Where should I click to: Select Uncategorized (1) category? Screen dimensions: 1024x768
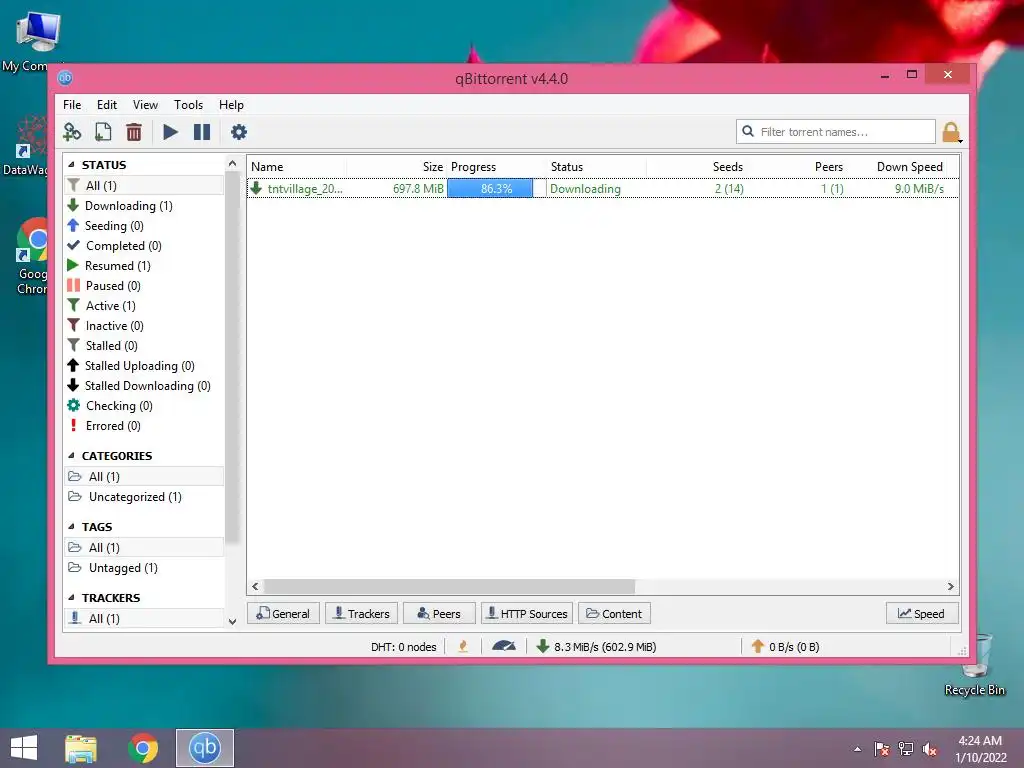144,496
